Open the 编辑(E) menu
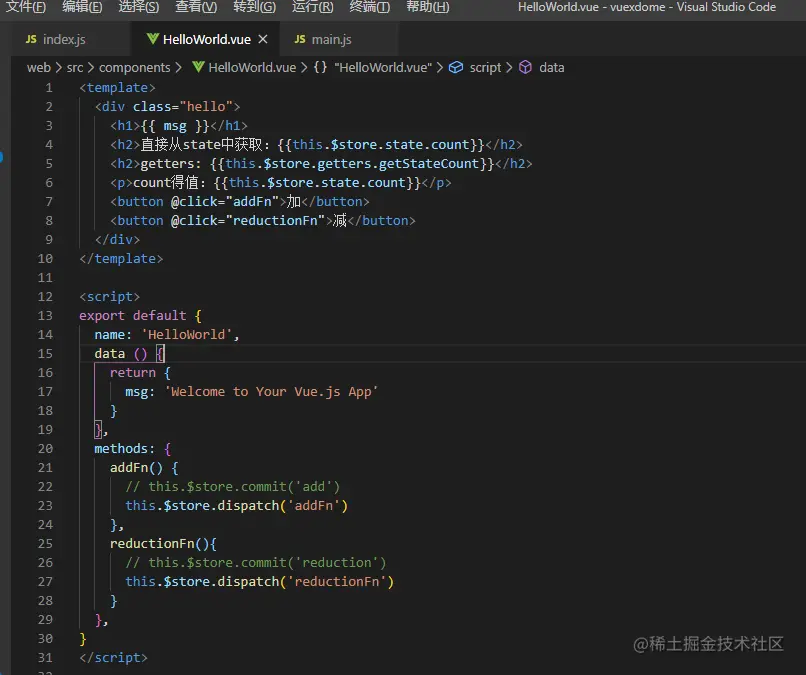The image size is (806, 675). click(x=82, y=7)
